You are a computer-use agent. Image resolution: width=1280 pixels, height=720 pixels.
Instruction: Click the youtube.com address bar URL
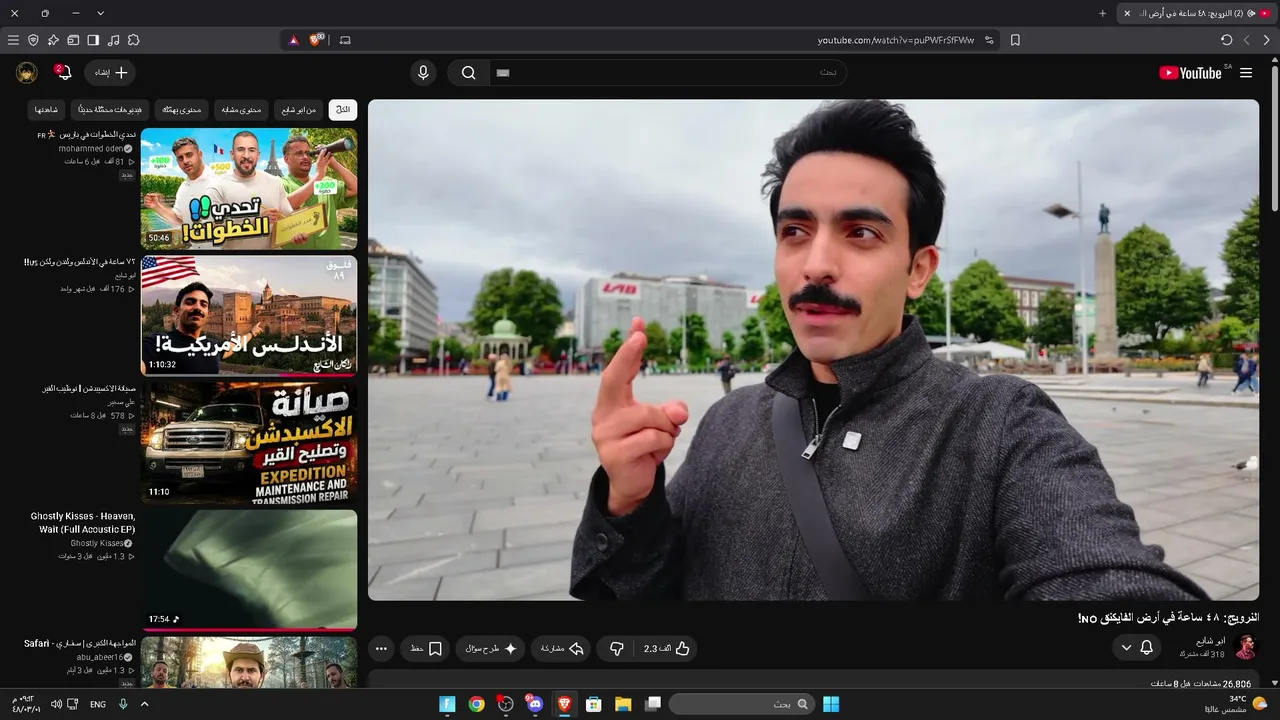click(x=896, y=40)
